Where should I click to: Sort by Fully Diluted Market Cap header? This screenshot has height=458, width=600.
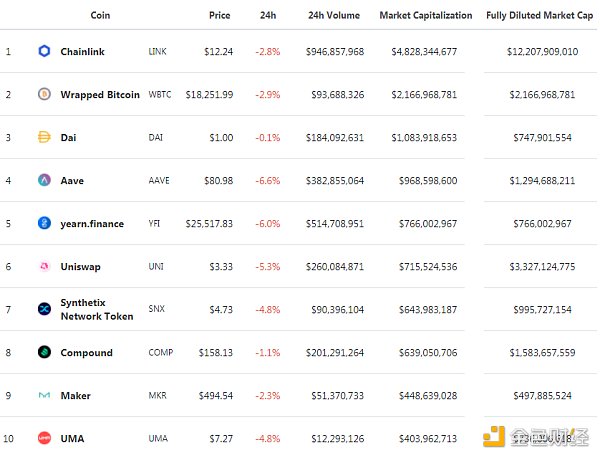[540, 16]
